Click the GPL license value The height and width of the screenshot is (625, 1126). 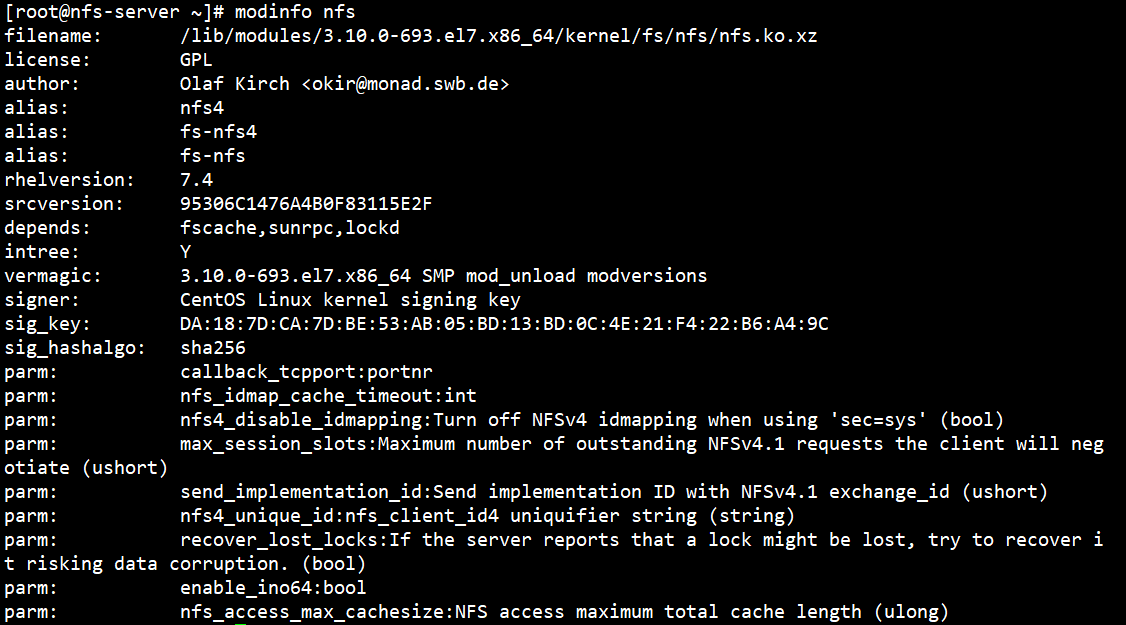pyautogui.click(x=196, y=60)
